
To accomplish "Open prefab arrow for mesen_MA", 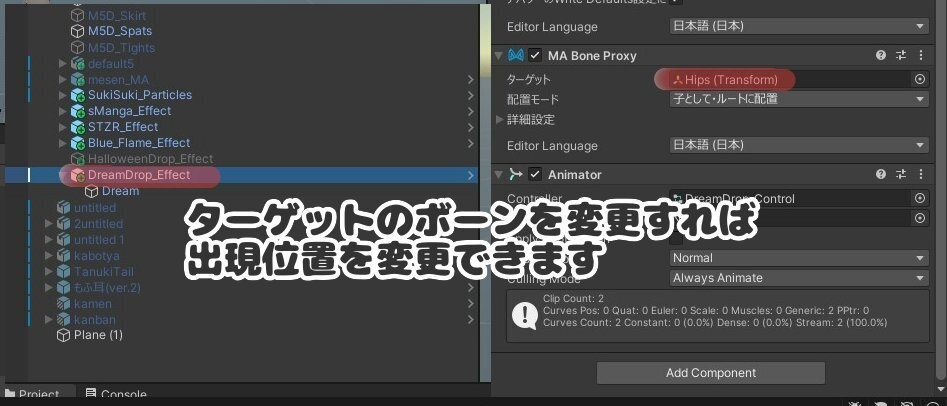I will coord(471,79).
